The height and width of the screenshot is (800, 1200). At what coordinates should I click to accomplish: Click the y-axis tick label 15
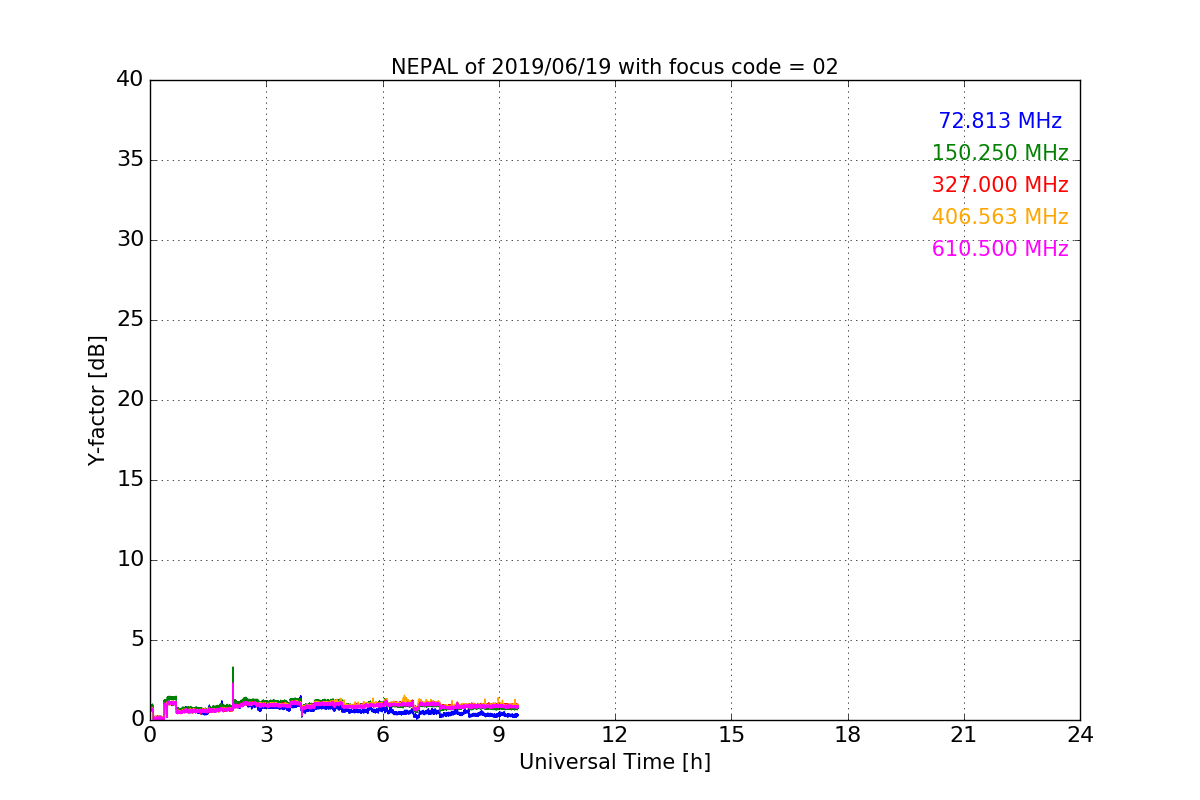pyautogui.click(x=130, y=480)
